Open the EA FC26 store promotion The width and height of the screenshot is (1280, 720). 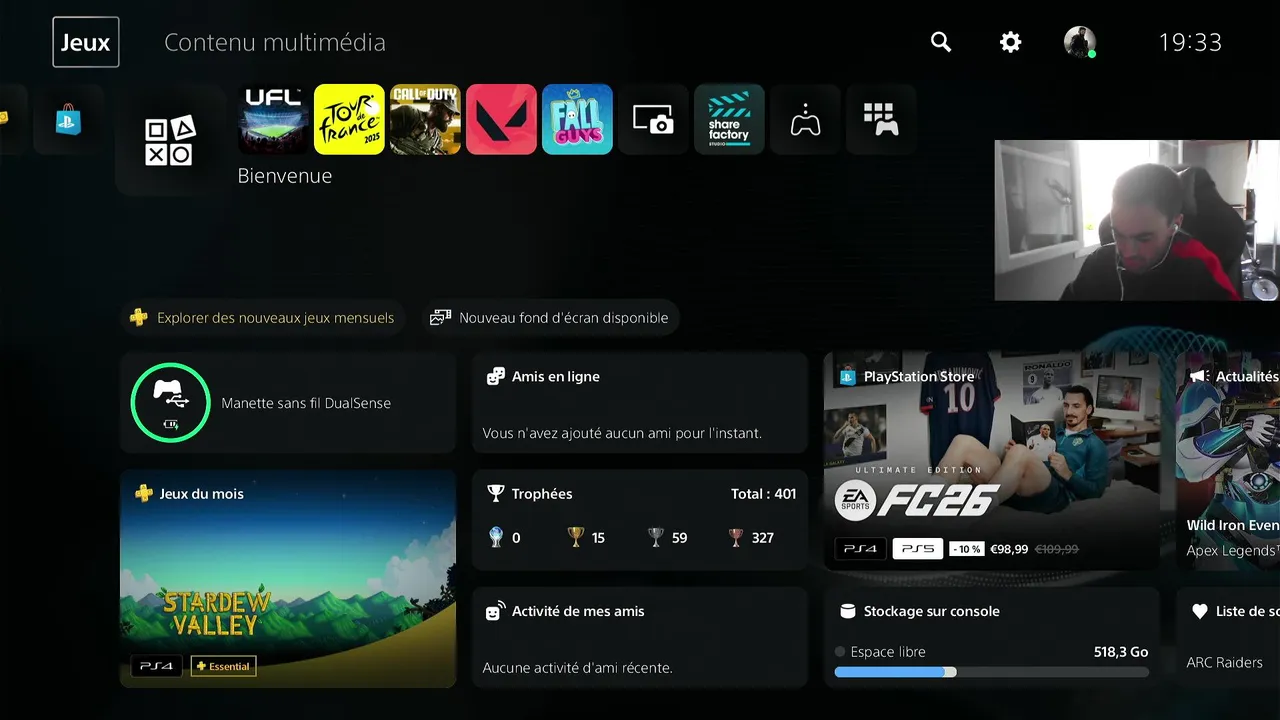(992, 461)
